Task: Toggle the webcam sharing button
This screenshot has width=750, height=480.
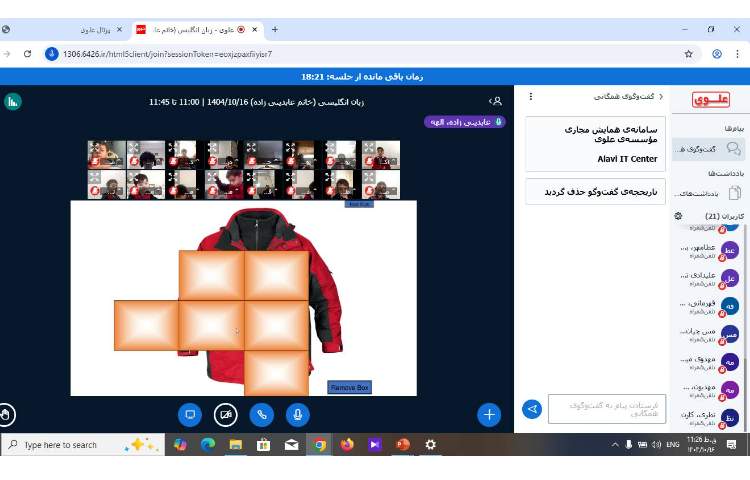Action: coord(226,415)
